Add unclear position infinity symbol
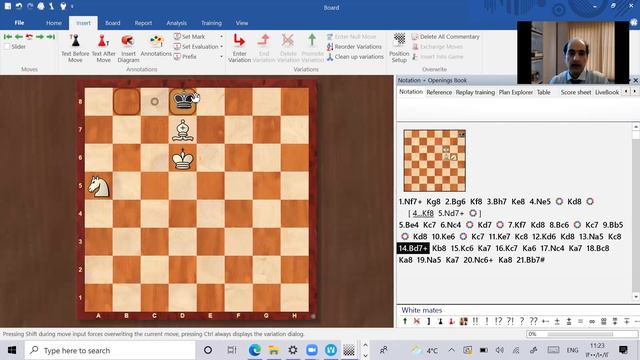The image size is (640, 360). (592, 321)
